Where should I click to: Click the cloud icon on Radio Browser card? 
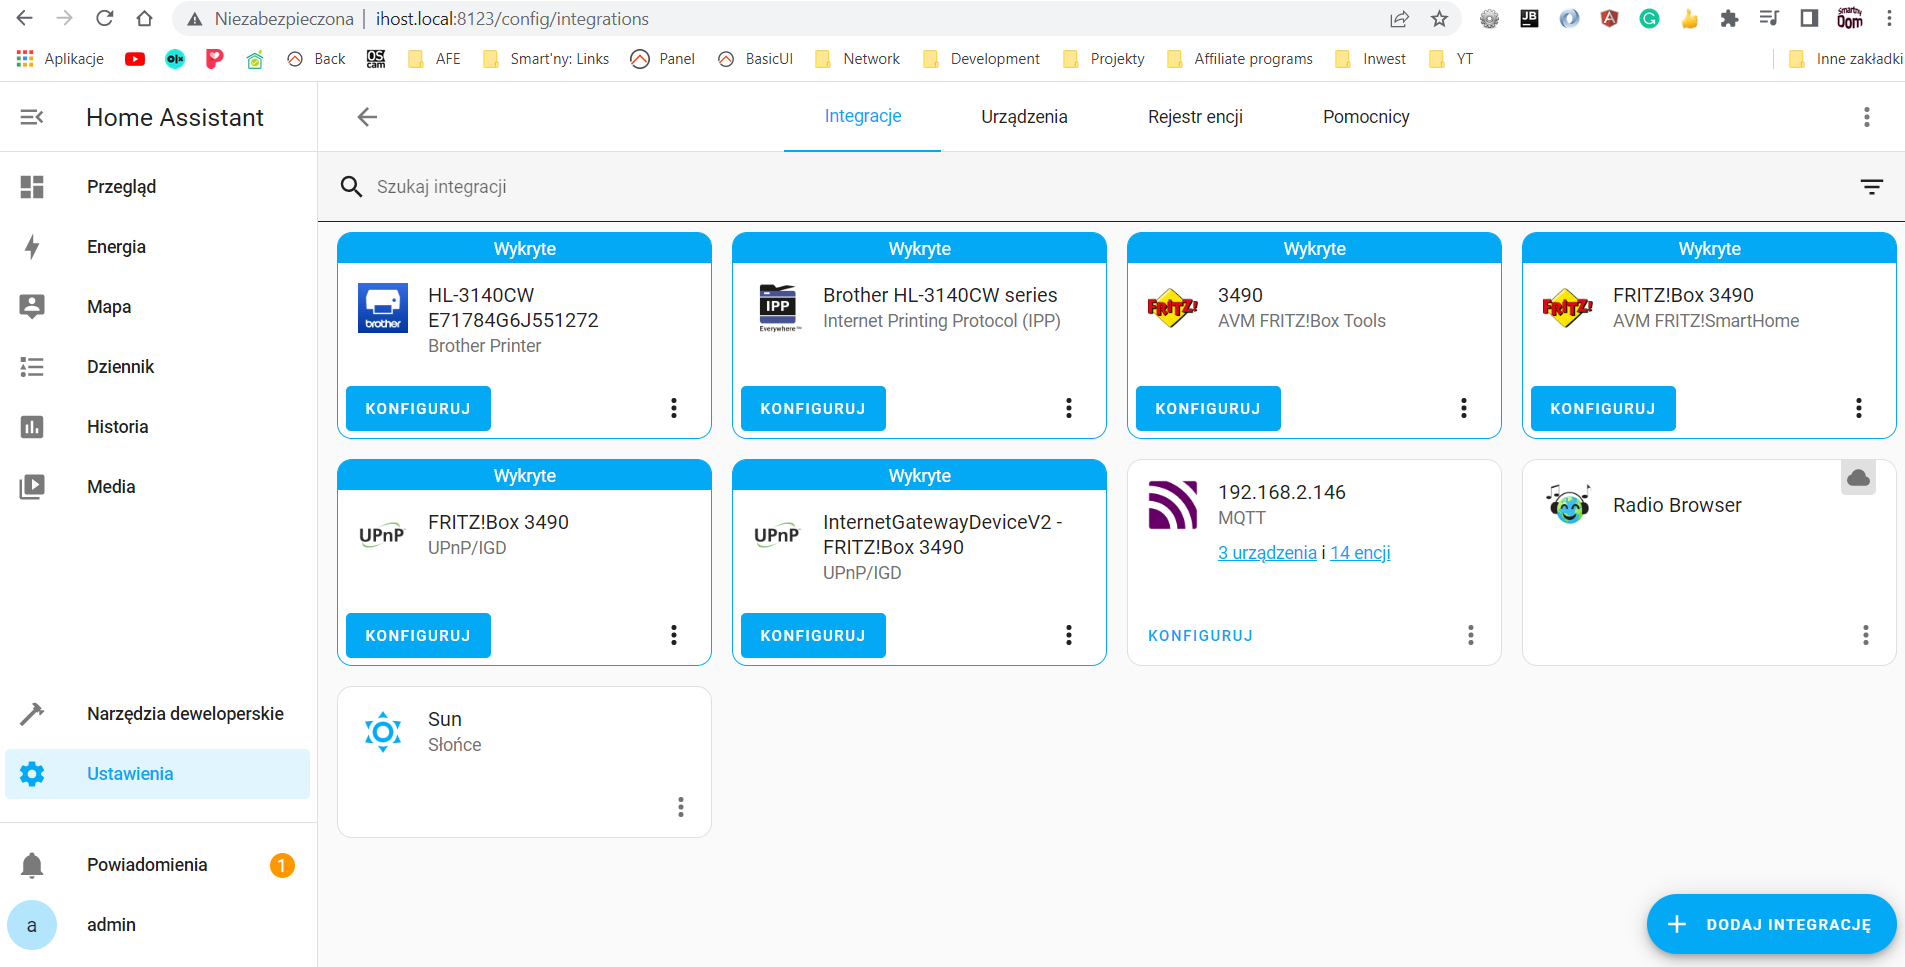1858,478
